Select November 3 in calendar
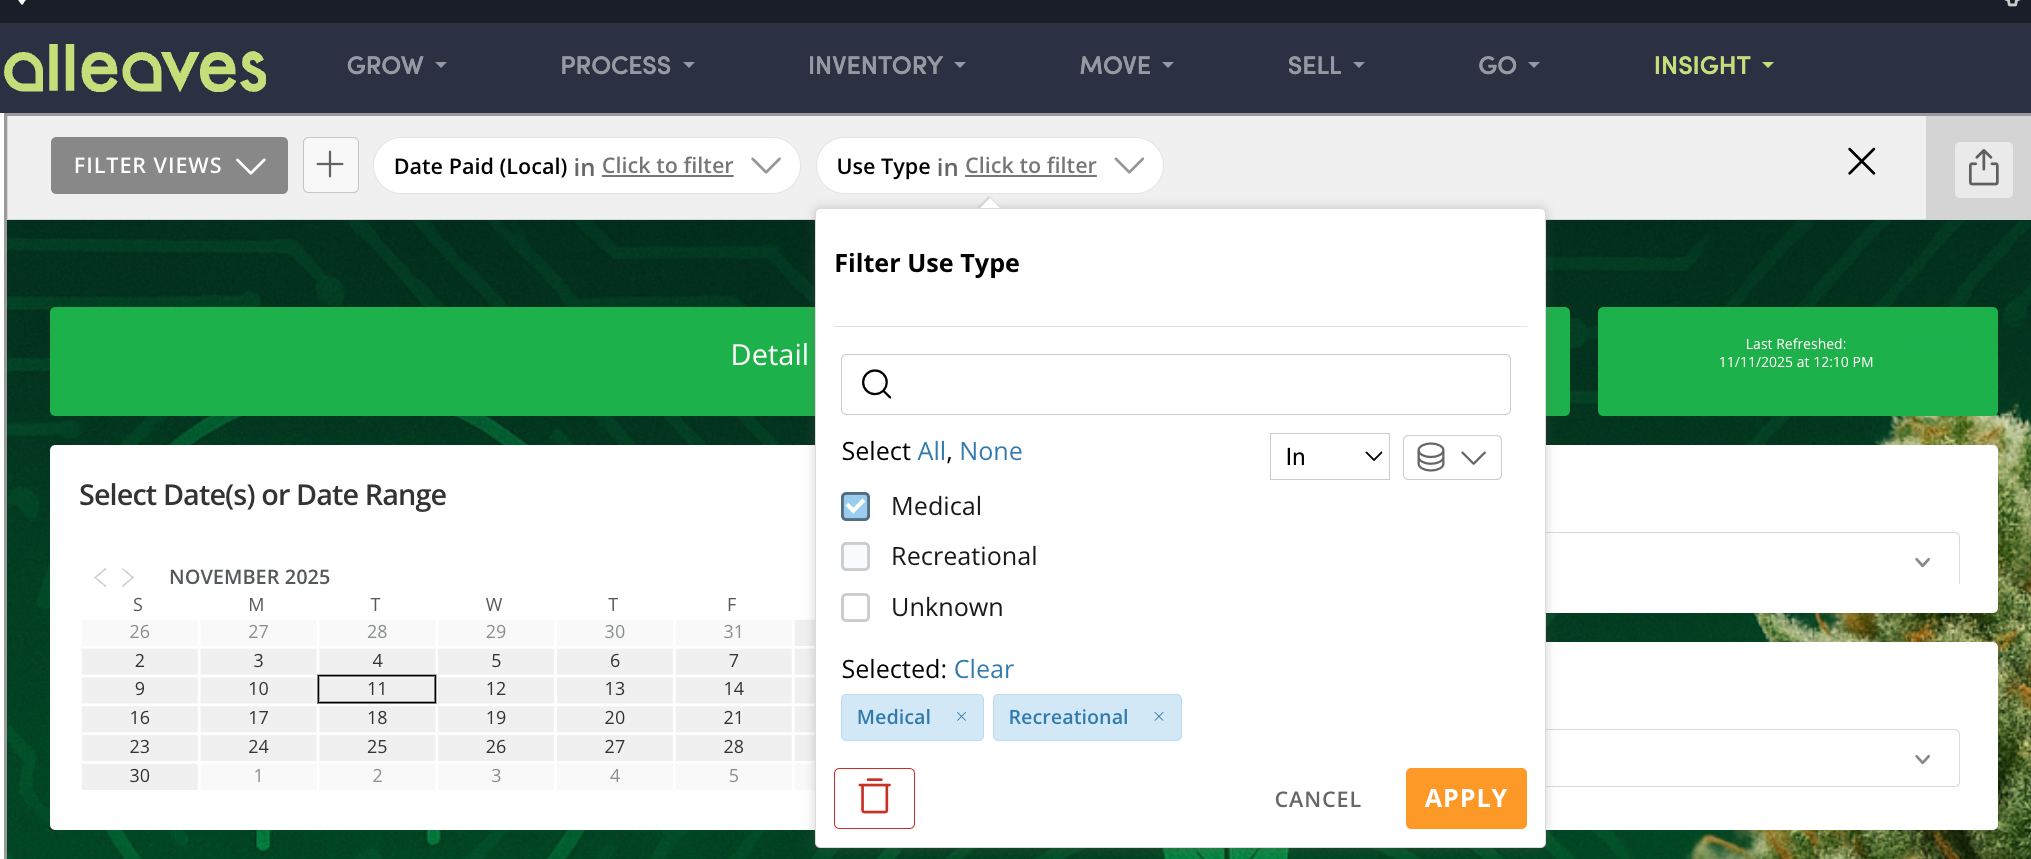 [x=258, y=660]
